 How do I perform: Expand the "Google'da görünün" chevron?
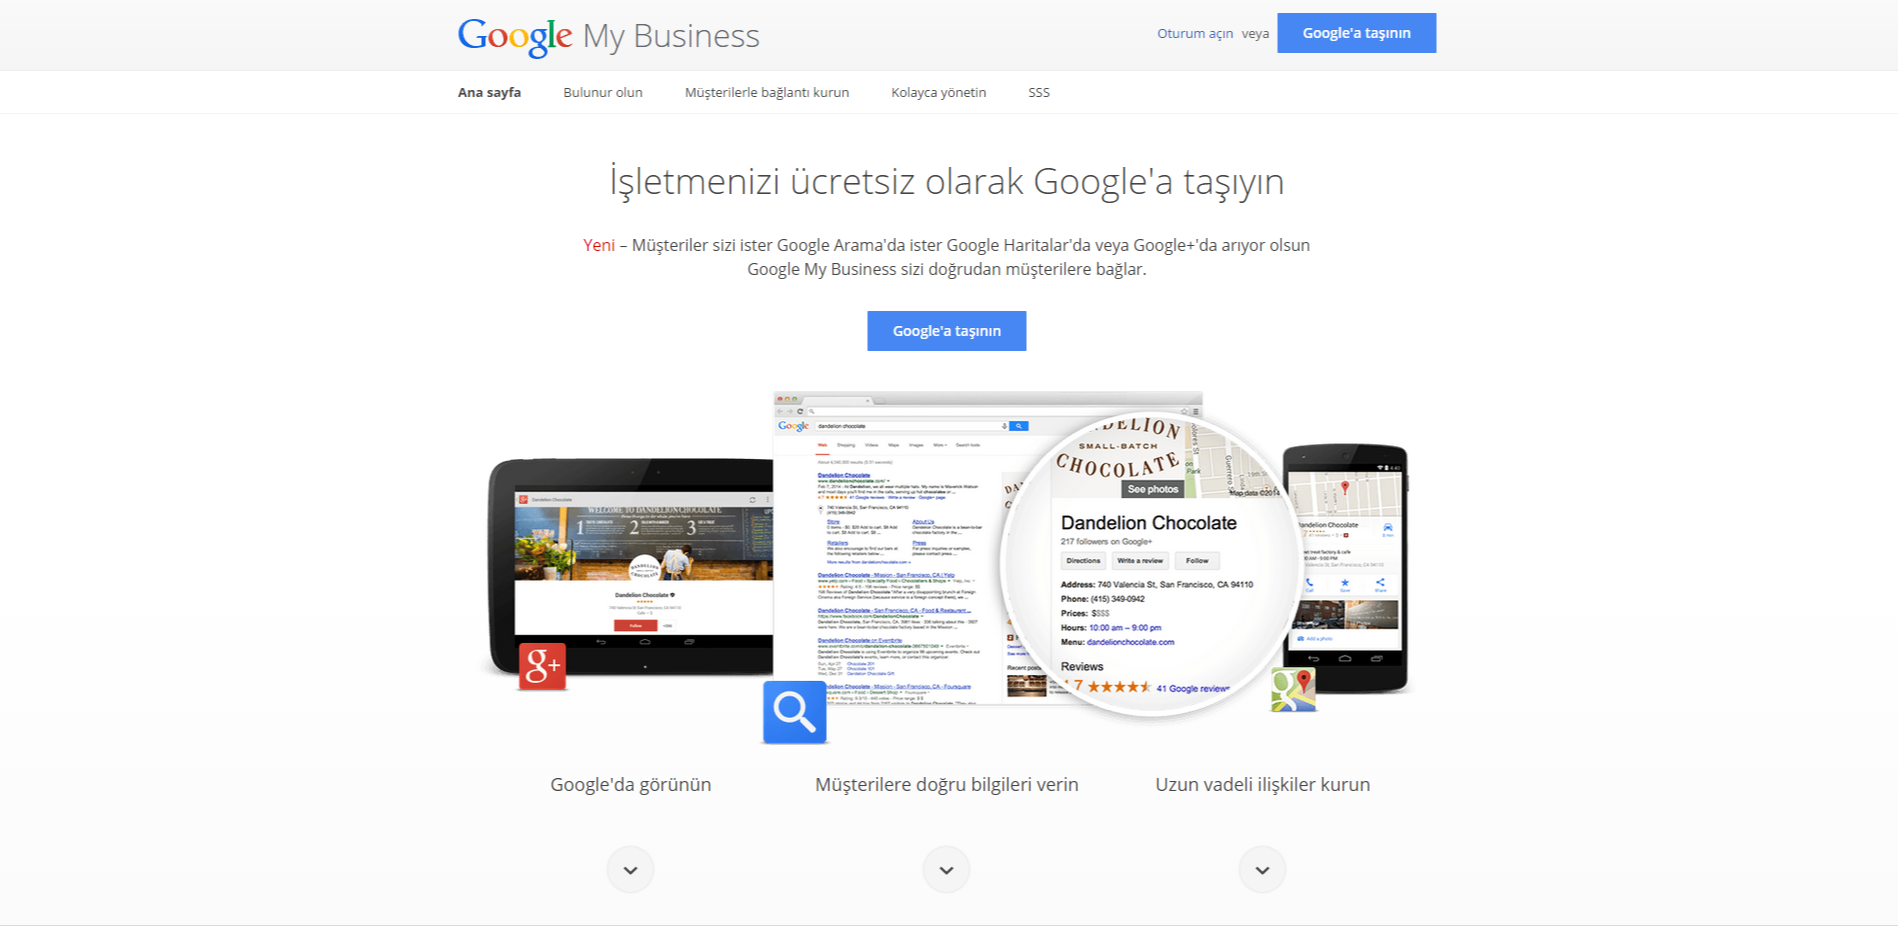(x=630, y=870)
